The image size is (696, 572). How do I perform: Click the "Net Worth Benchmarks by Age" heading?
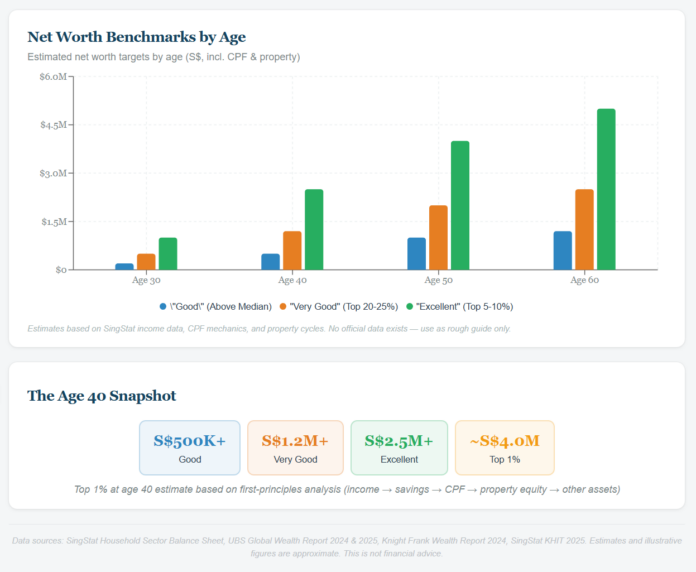(x=136, y=37)
